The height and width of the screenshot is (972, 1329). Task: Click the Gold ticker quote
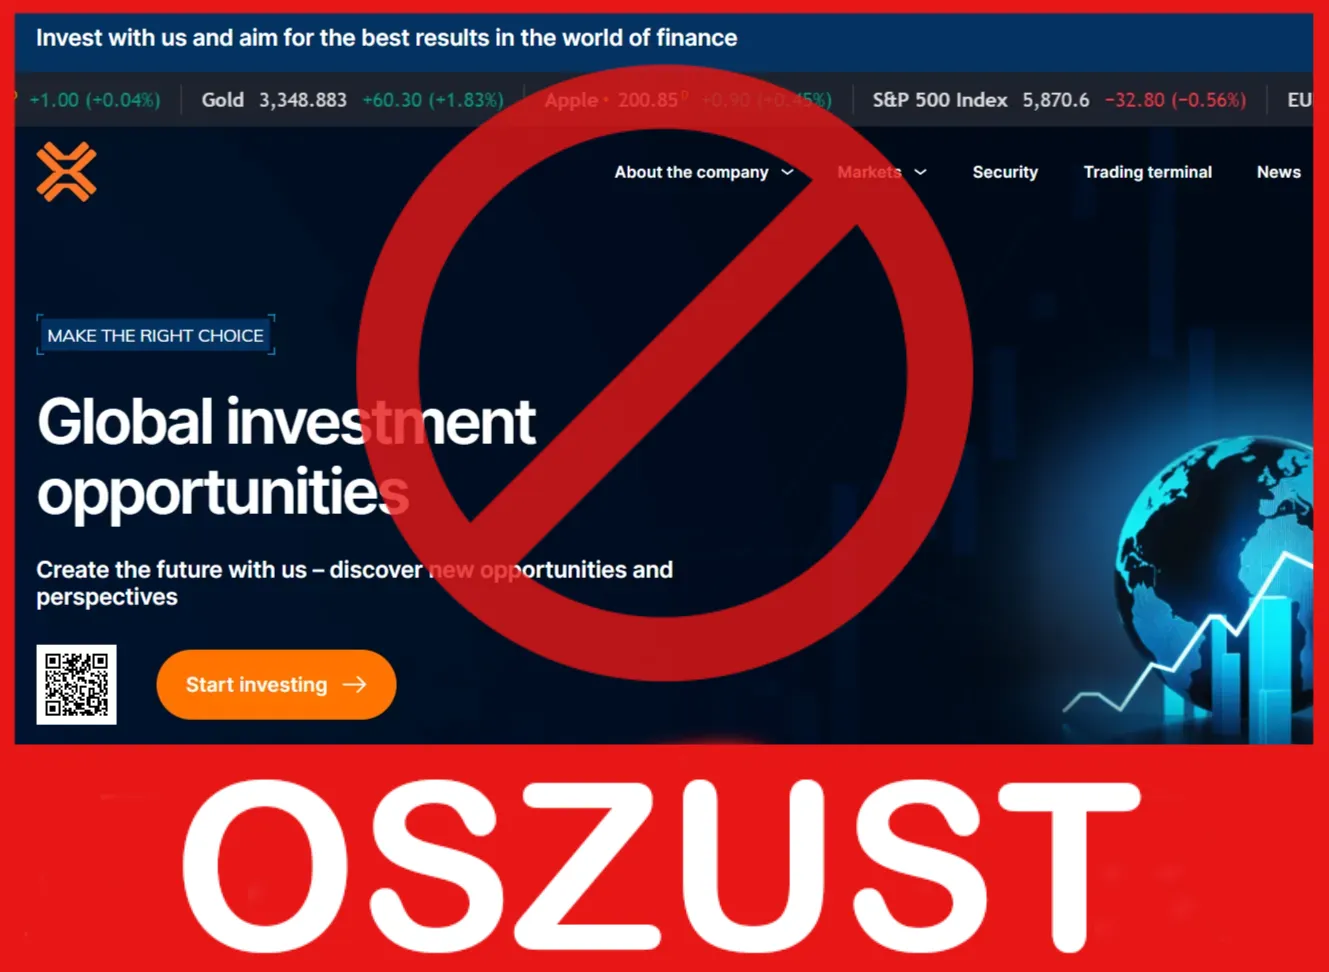353,100
